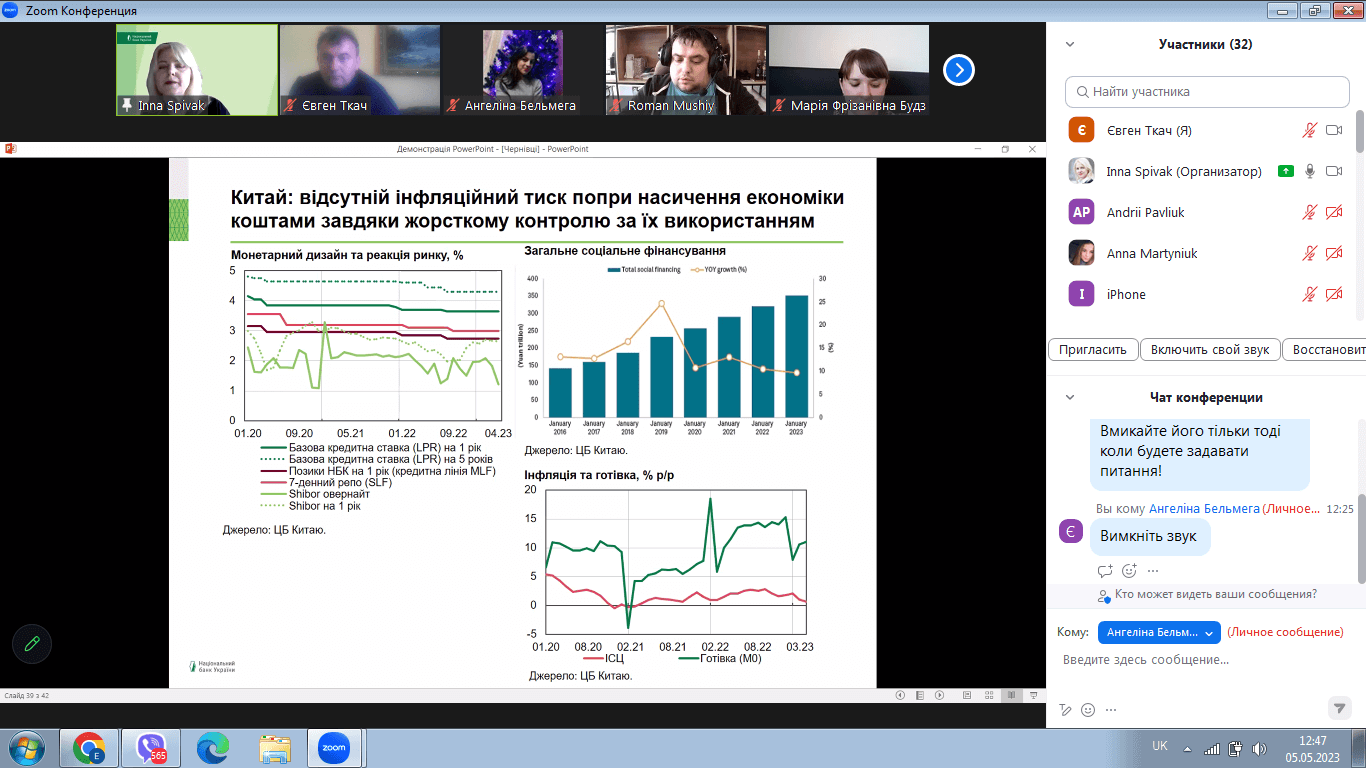The image size is (1366, 768).
Task: Open 'Кто может видеть ваши сообщения?' link
Action: (x=1216, y=594)
